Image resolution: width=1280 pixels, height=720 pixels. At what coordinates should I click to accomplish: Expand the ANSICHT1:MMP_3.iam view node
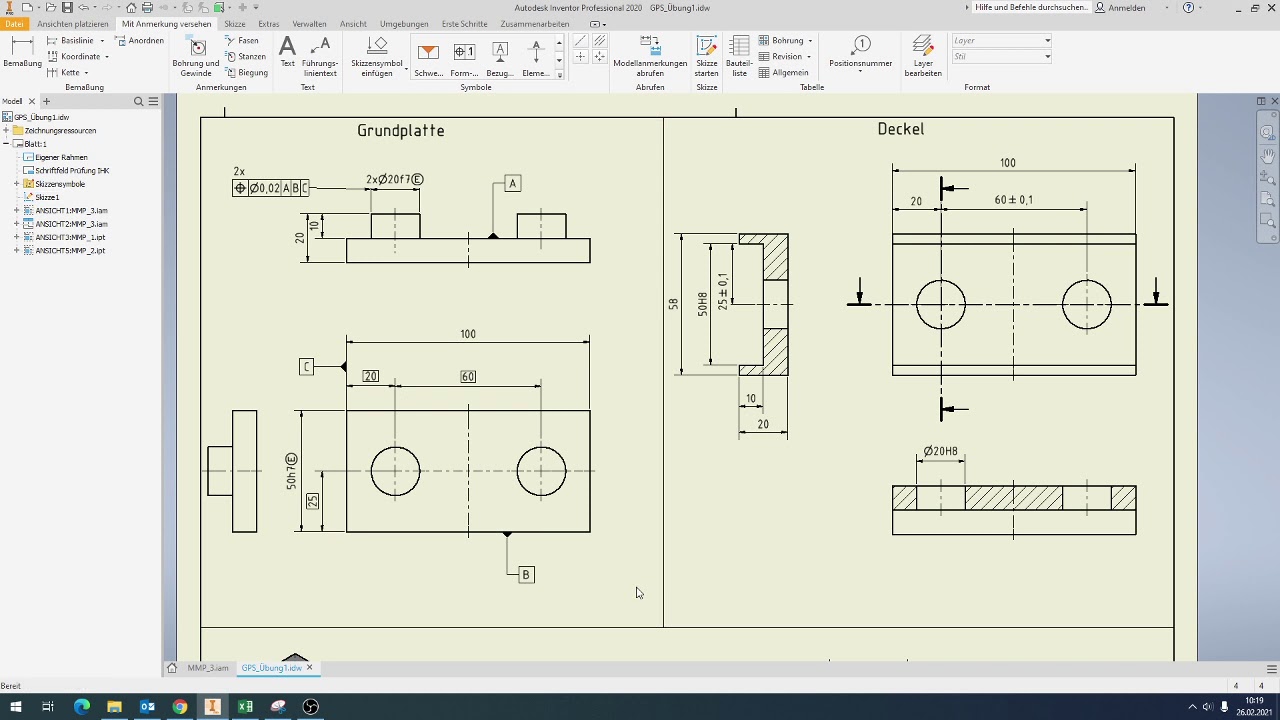(17, 210)
